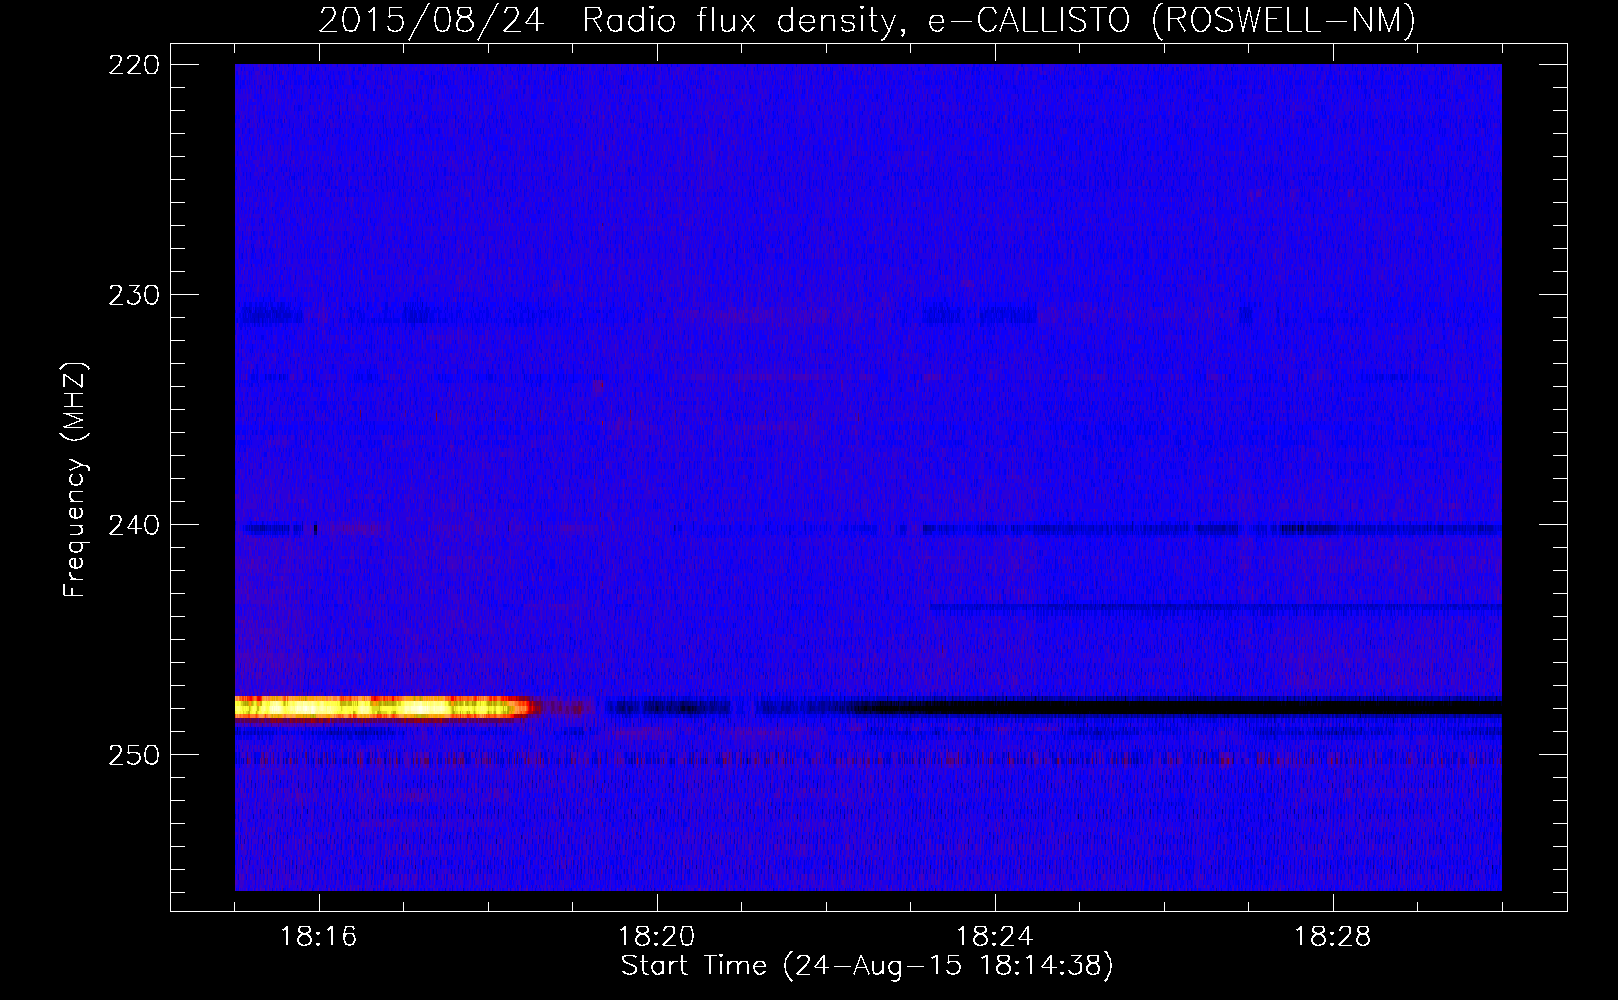Click the 220 frequency tick label

133,65
